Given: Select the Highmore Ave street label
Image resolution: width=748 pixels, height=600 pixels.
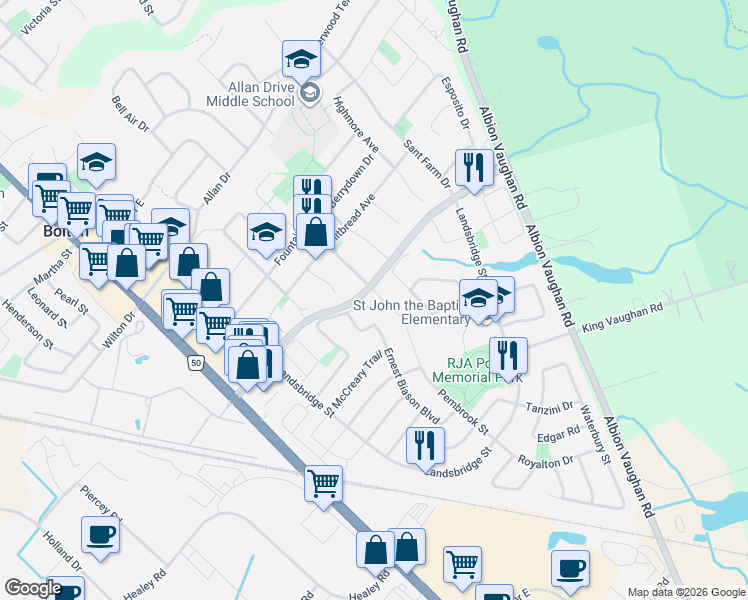Looking at the screenshot, I should (356, 124).
